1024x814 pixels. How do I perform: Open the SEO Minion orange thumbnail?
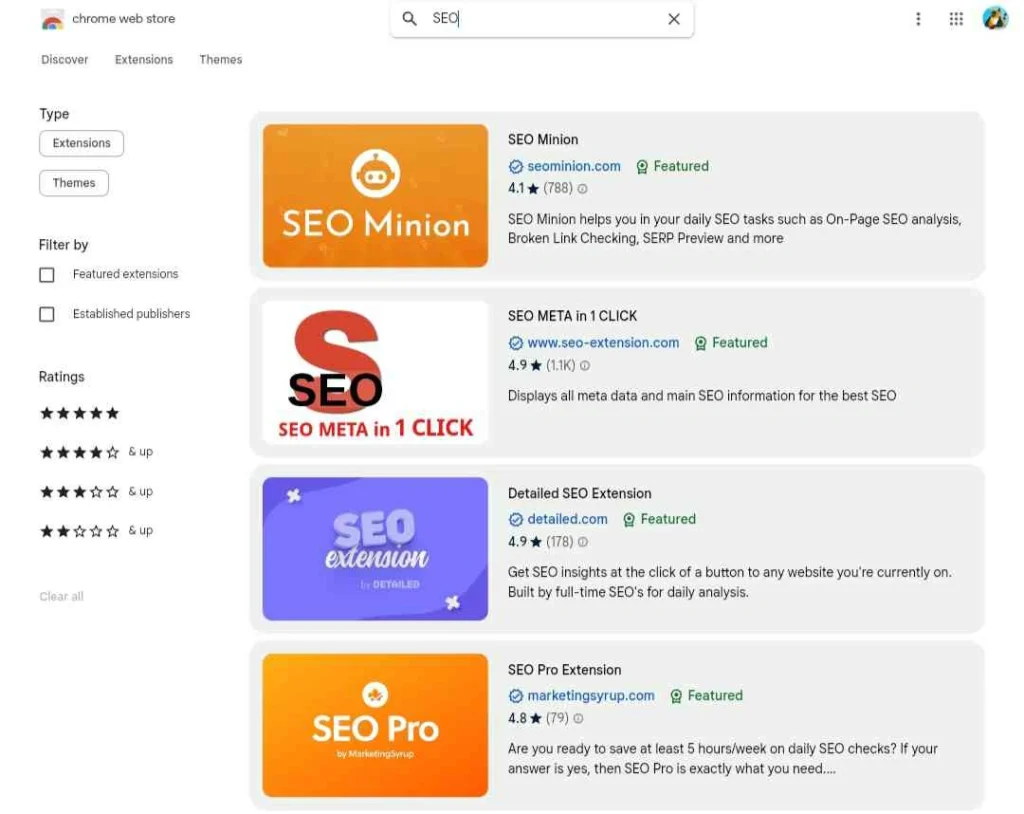pos(376,196)
